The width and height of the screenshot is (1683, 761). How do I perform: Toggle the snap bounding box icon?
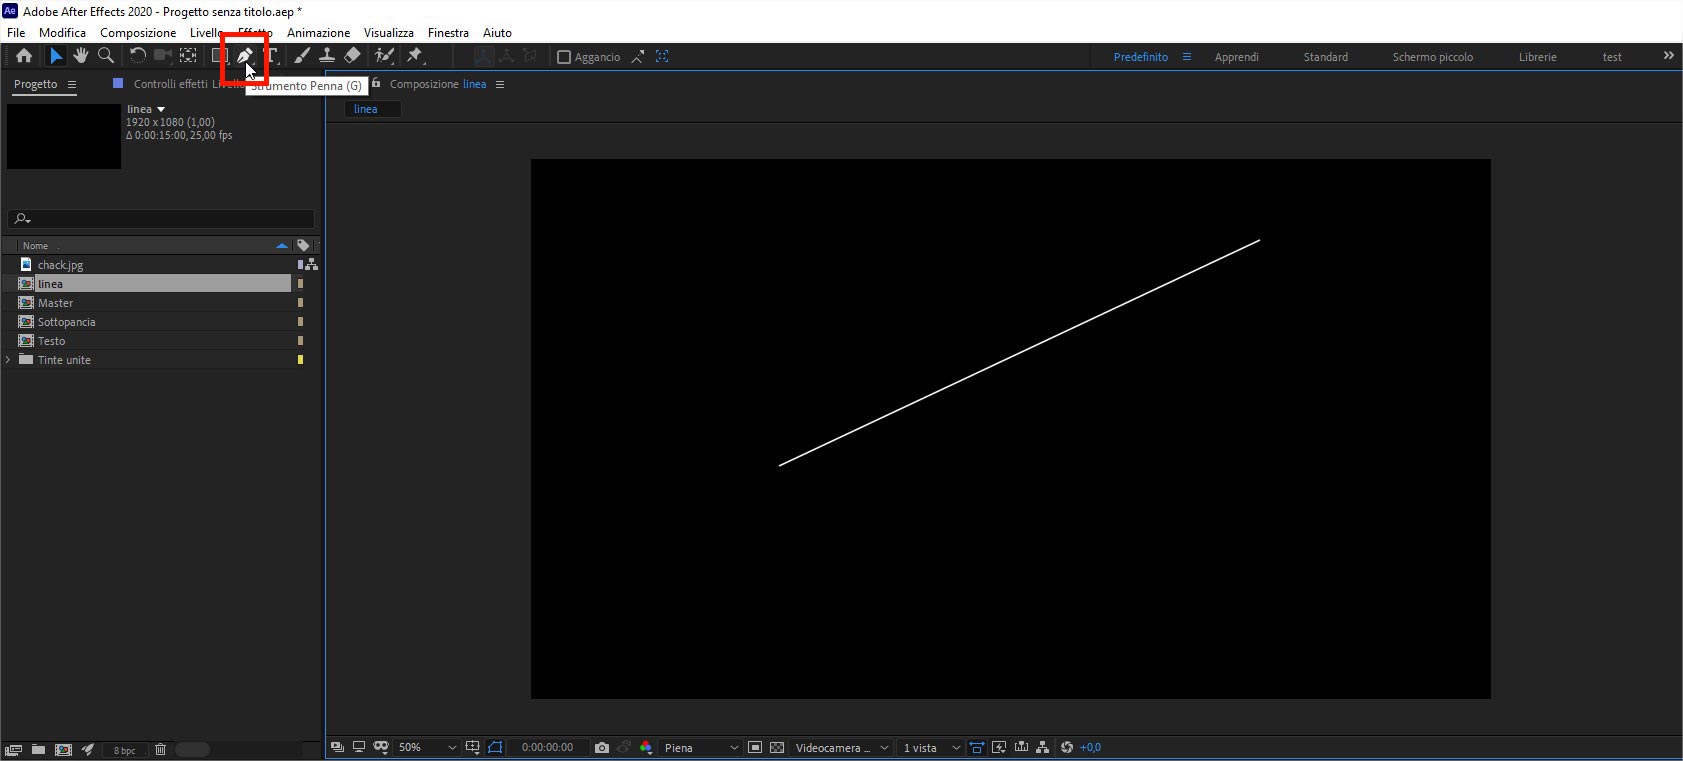(x=662, y=57)
